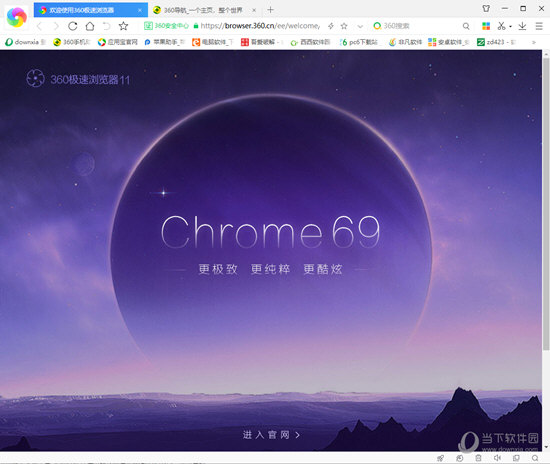Click the vertical page scrollbar thumb
This screenshot has height=464, width=550.
pos(546,203)
